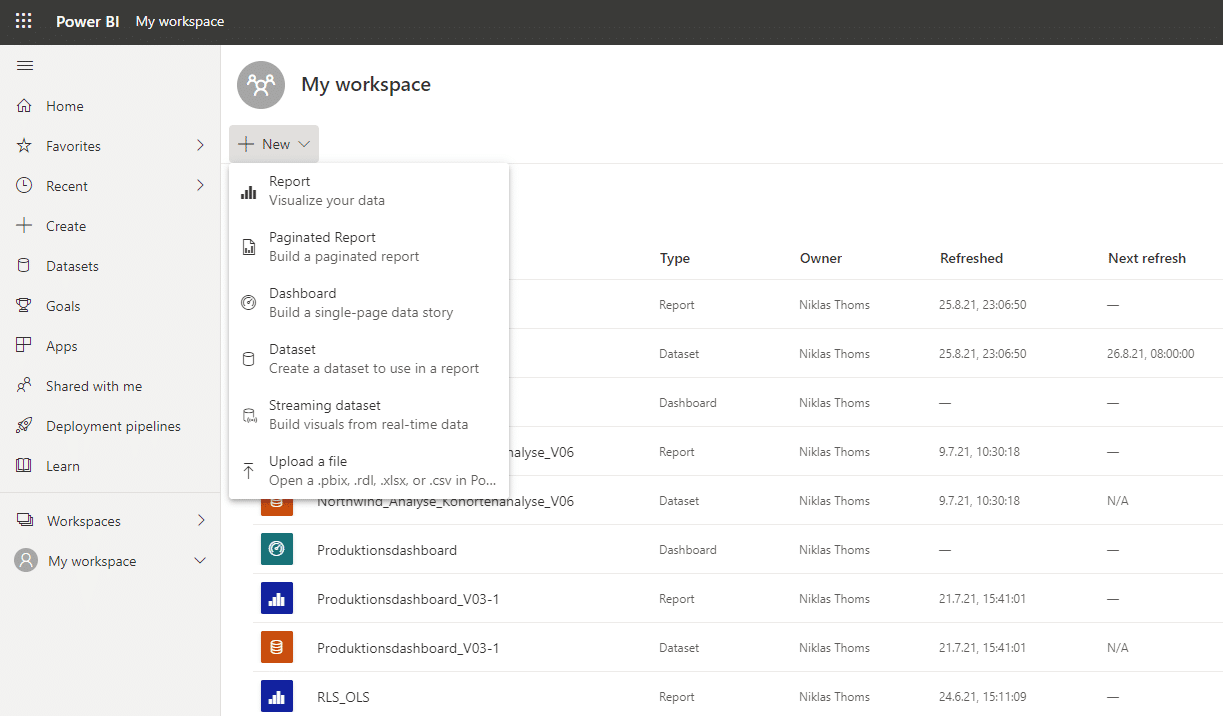Click the Shared with me person icon
The image size is (1223, 716).
[25, 386]
